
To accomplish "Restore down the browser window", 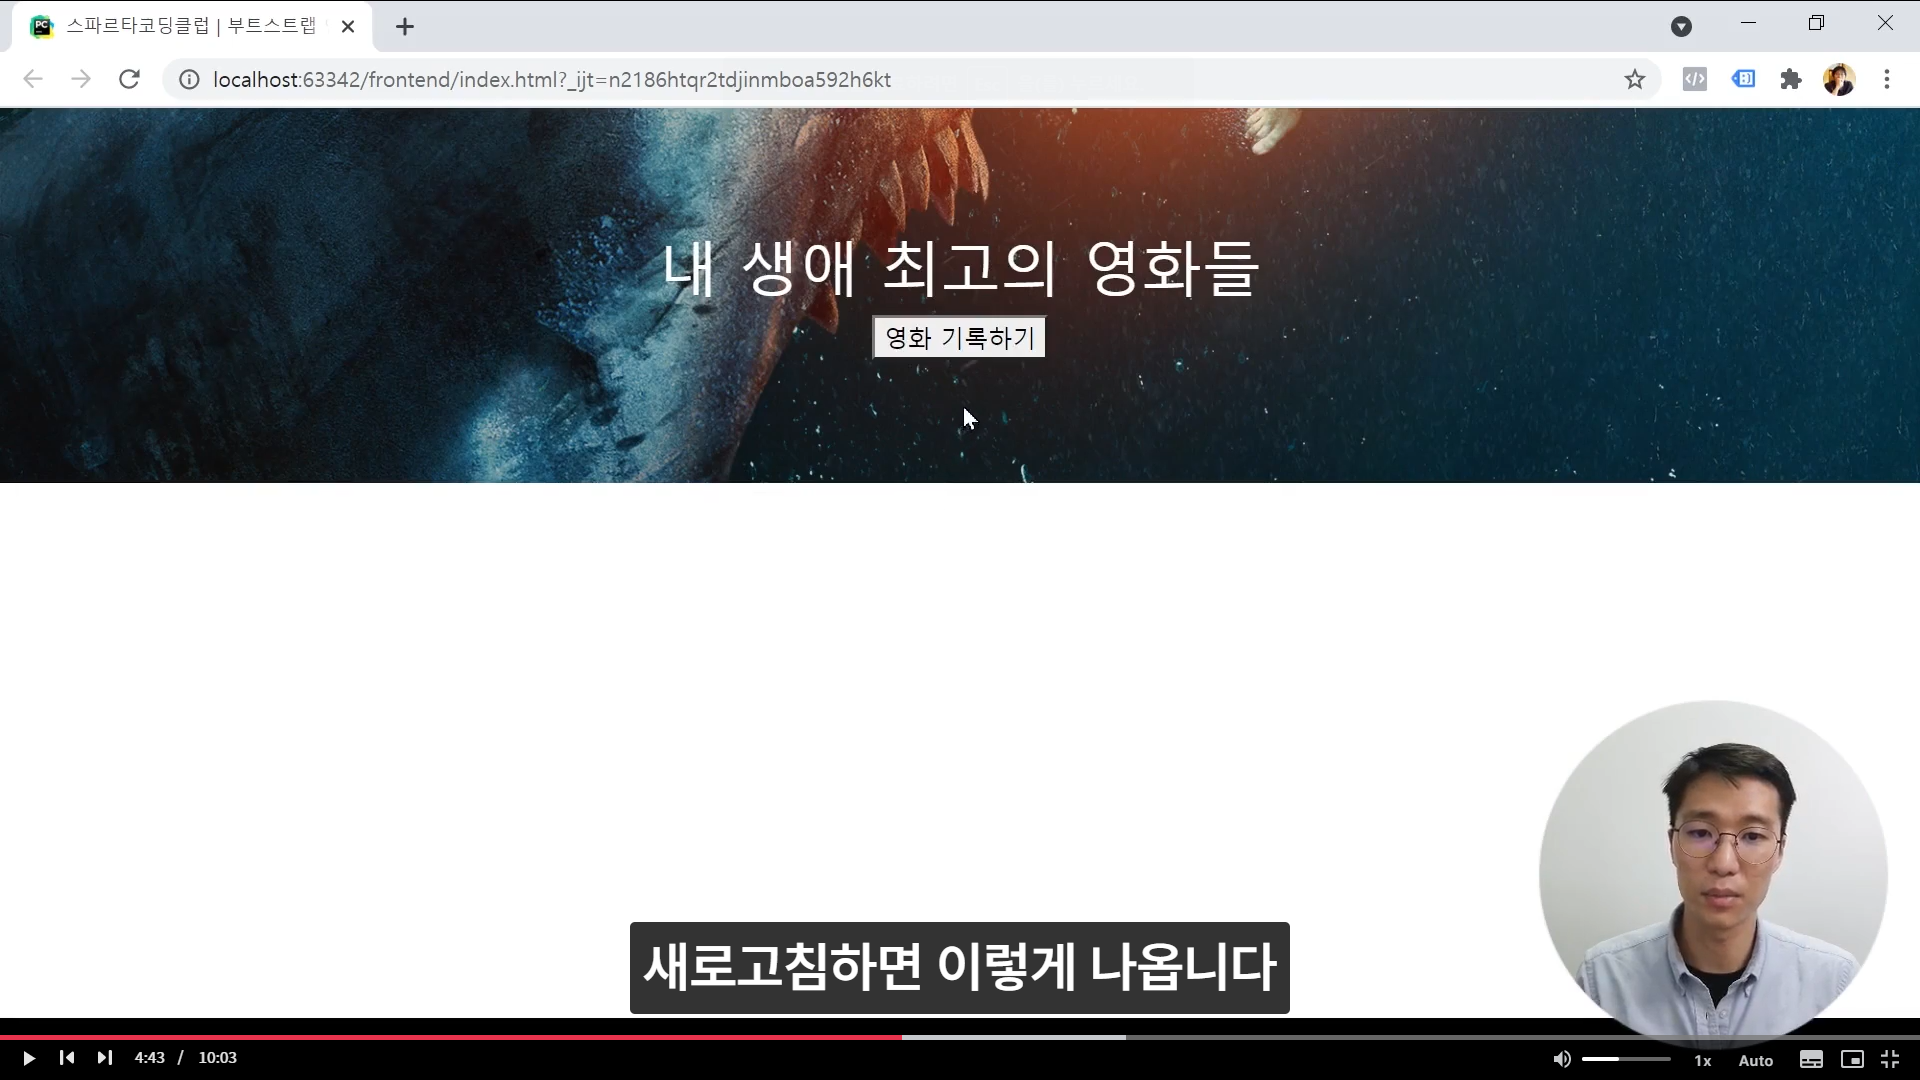I will click(x=1816, y=23).
